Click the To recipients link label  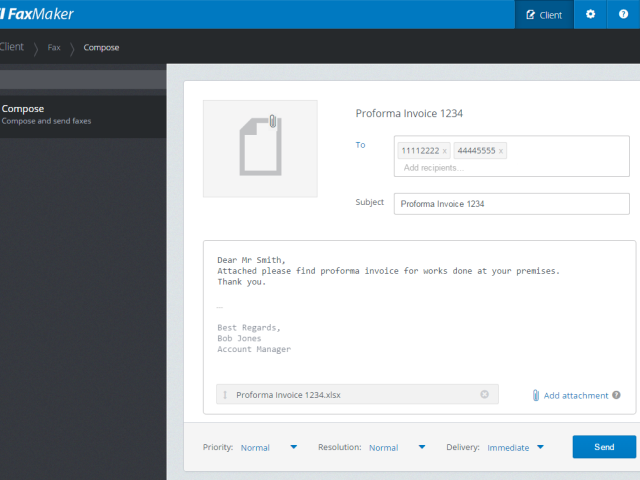(x=361, y=145)
